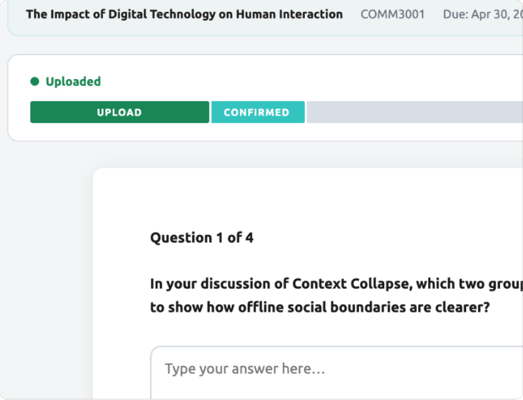This screenshot has width=523, height=400.
Task: Click the header card beside the course code
Action: (x=434, y=28)
